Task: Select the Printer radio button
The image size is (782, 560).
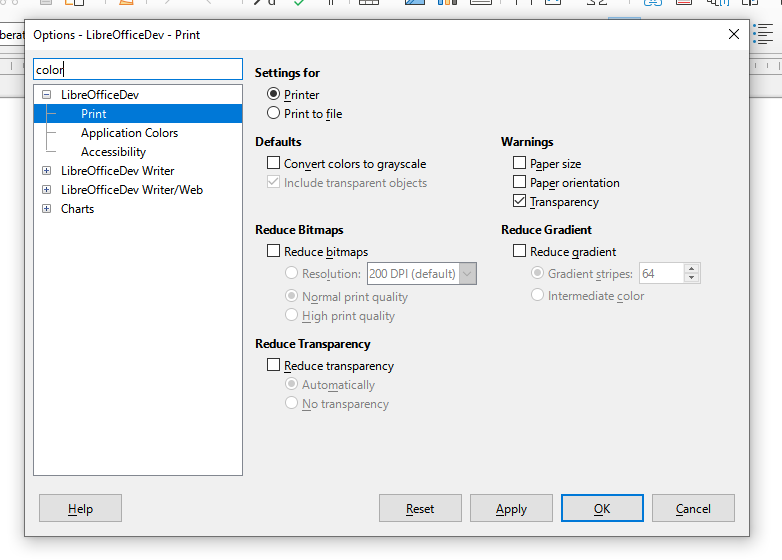Action: (x=273, y=94)
